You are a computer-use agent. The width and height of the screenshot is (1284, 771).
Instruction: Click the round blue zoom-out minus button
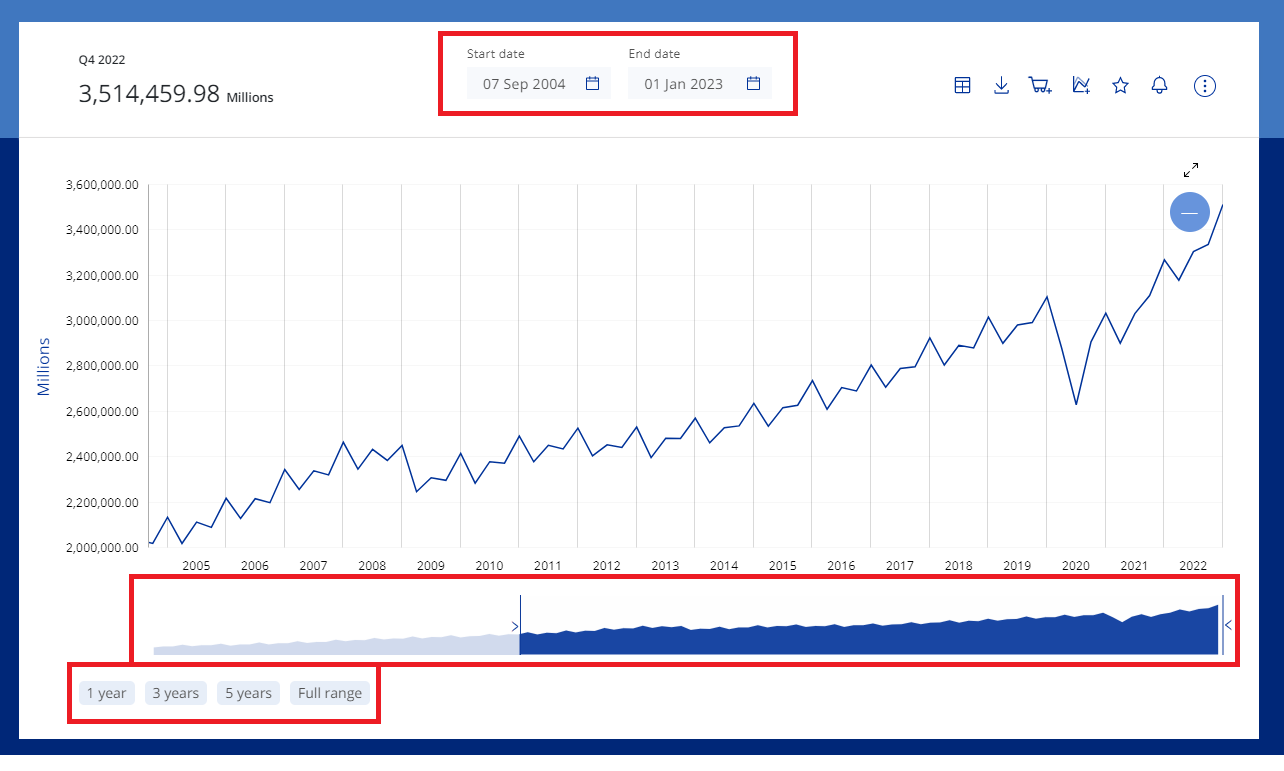tap(1189, 212)
